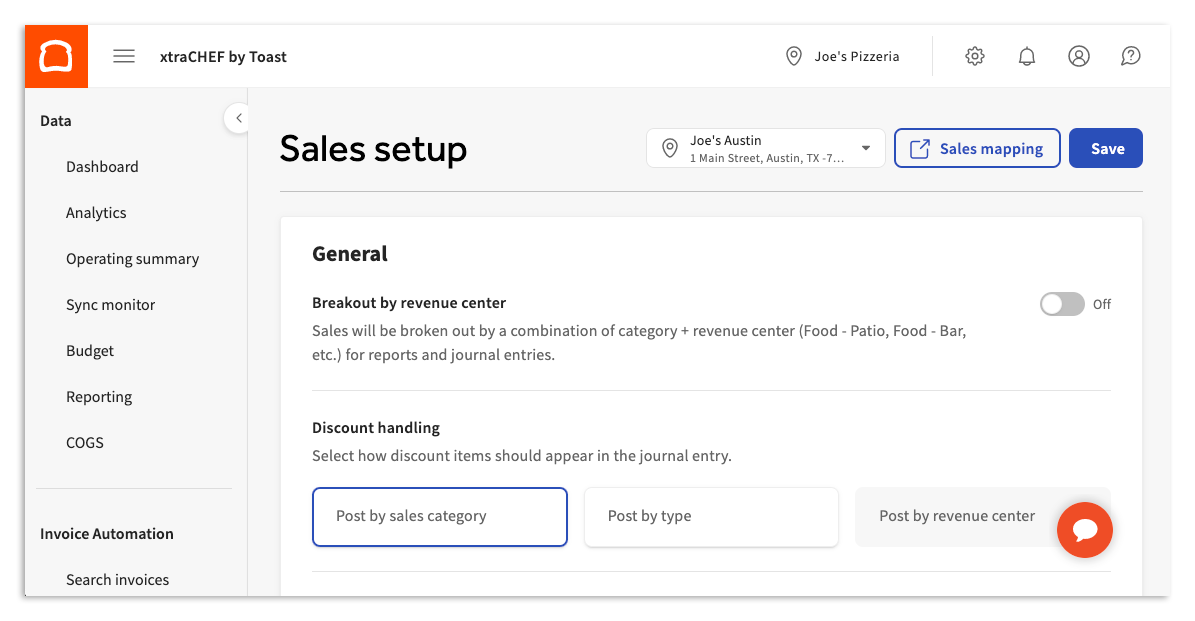
Task: Click the help question mark icon
Action: pyautogui.click(x=1130, y=56)
